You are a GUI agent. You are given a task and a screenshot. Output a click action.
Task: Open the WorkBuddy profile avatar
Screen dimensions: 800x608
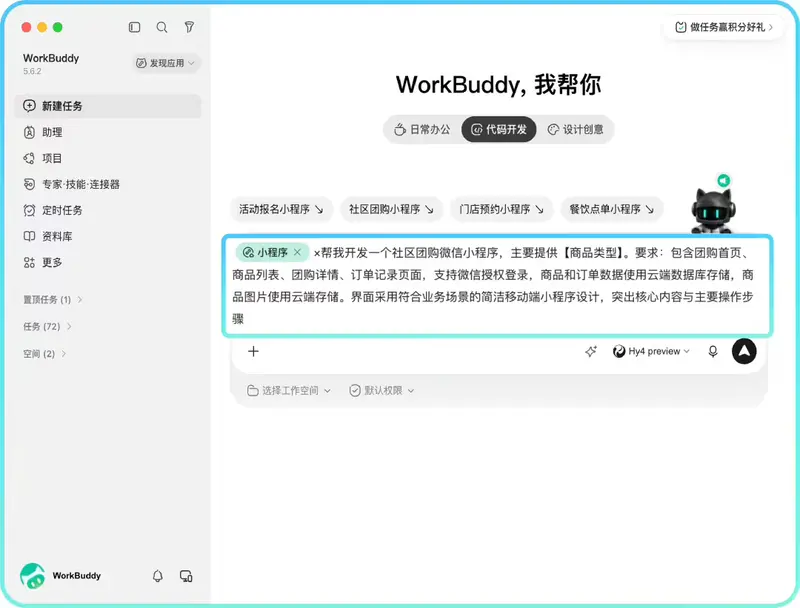point(33,576)
